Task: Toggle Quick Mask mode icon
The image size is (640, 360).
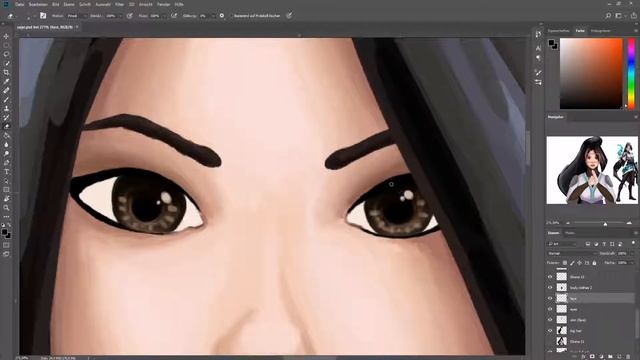Action: pos(6,245)
